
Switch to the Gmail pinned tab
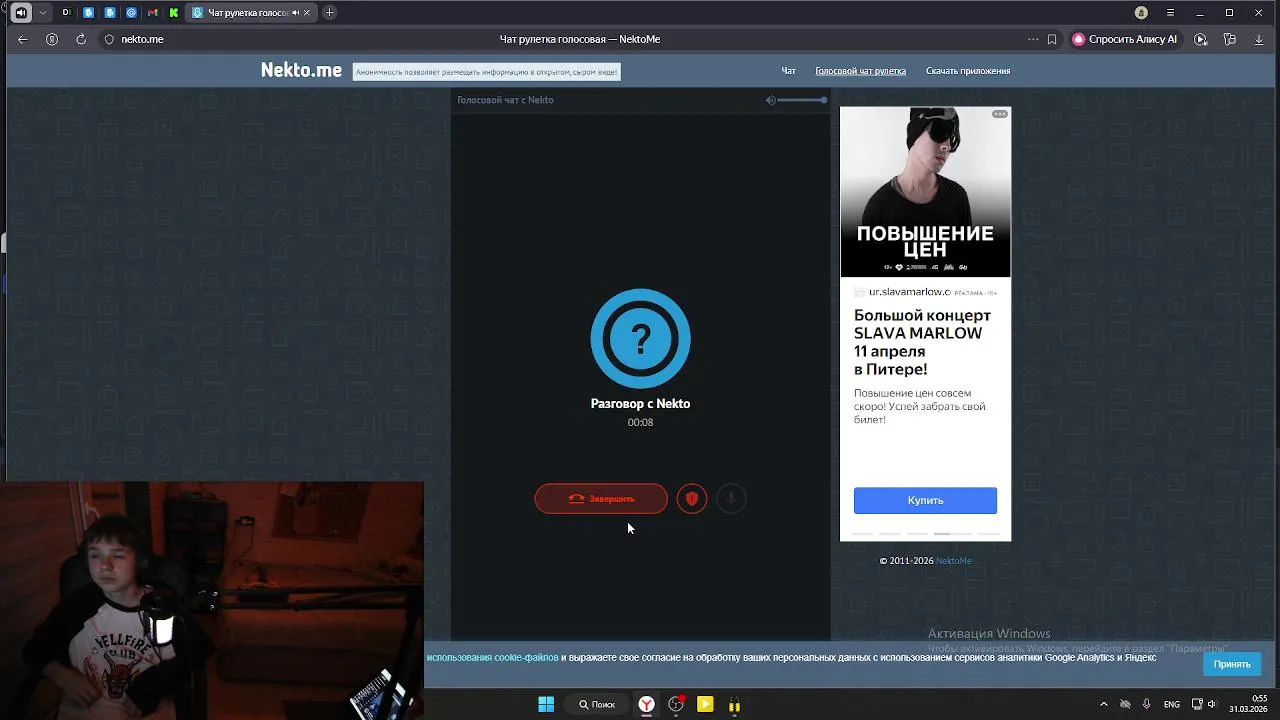(152, 13)
